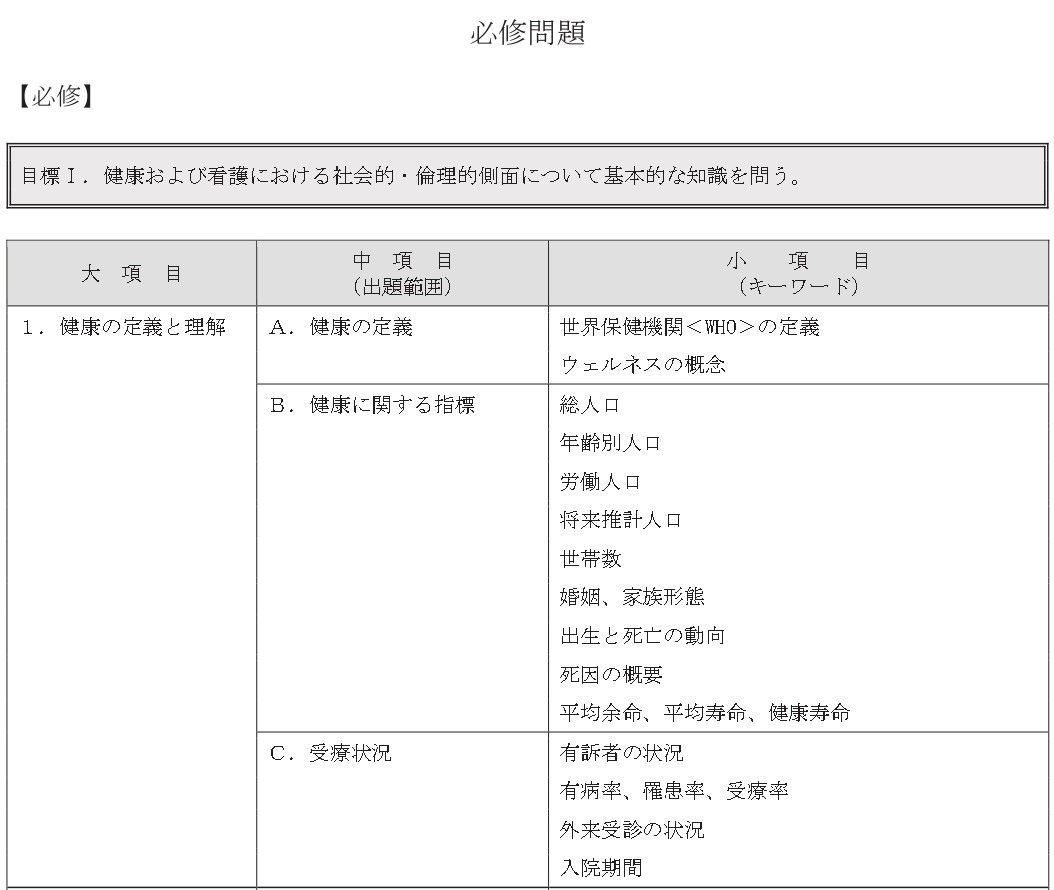This screenshot has height=890, width=1054.
Task: Click the keyword 外来受診の状況
Action: click(632, 830)
